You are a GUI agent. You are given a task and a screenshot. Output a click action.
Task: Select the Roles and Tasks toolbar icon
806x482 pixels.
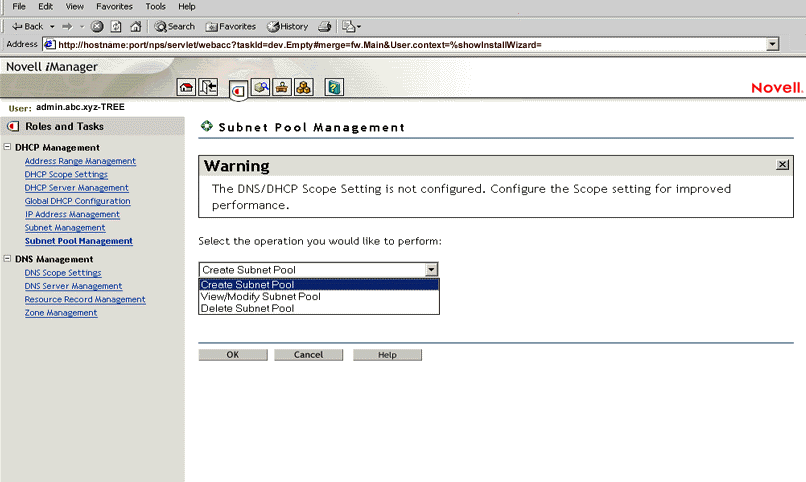(238, 91)
